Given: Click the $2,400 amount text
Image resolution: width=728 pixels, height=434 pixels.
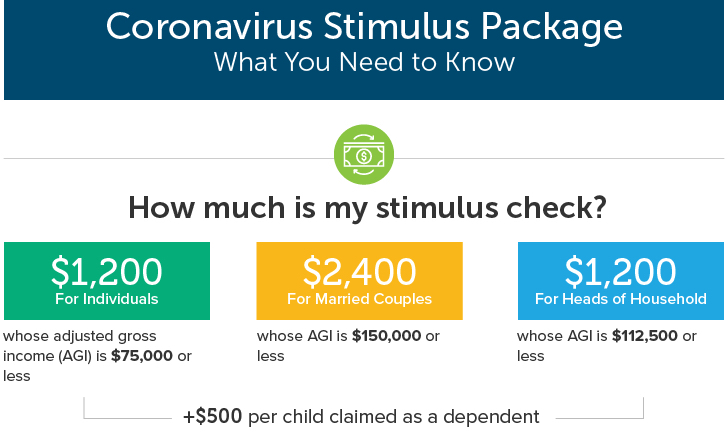Looking at the screenshot, I should click(359, 272).
